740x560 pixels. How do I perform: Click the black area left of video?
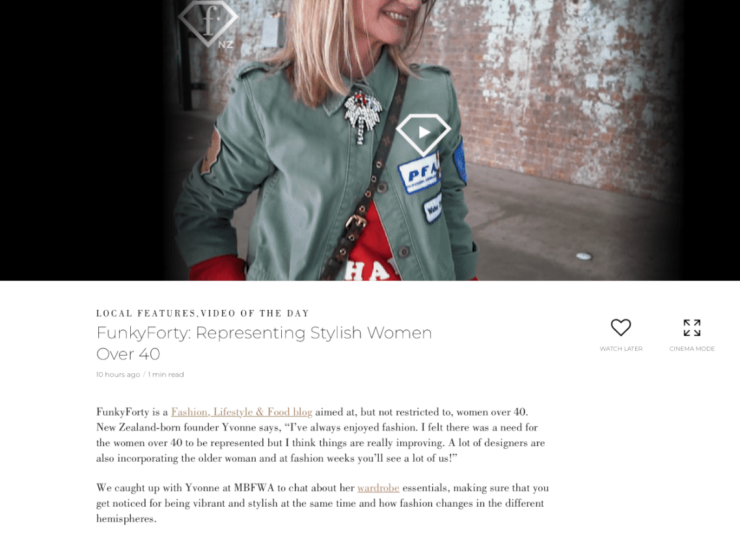click(x=80, y=142)
